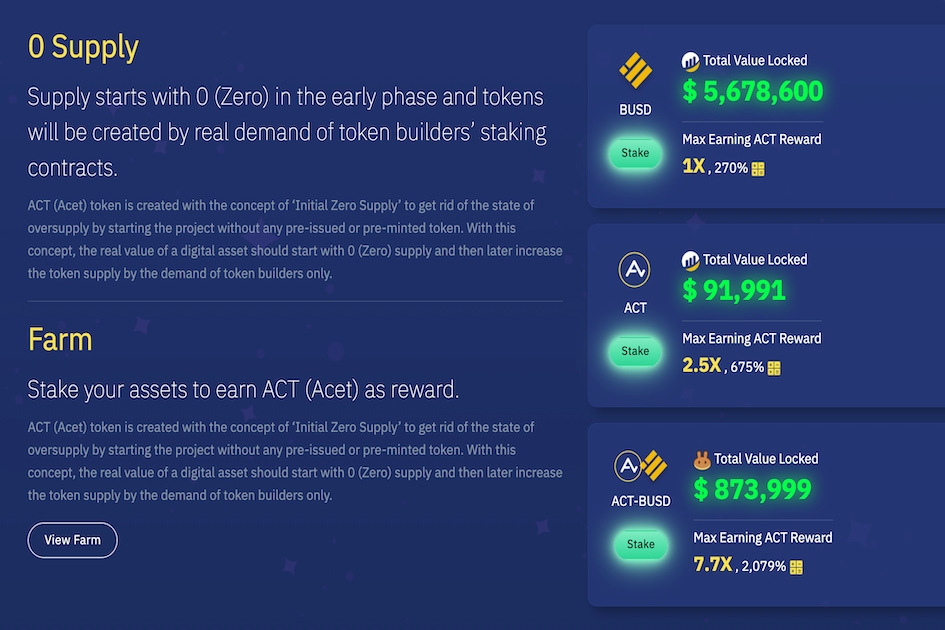This screenshot has width=945, height=630.
Task: Stake in the ACT-BUSD pool
Action: [641, 544]
